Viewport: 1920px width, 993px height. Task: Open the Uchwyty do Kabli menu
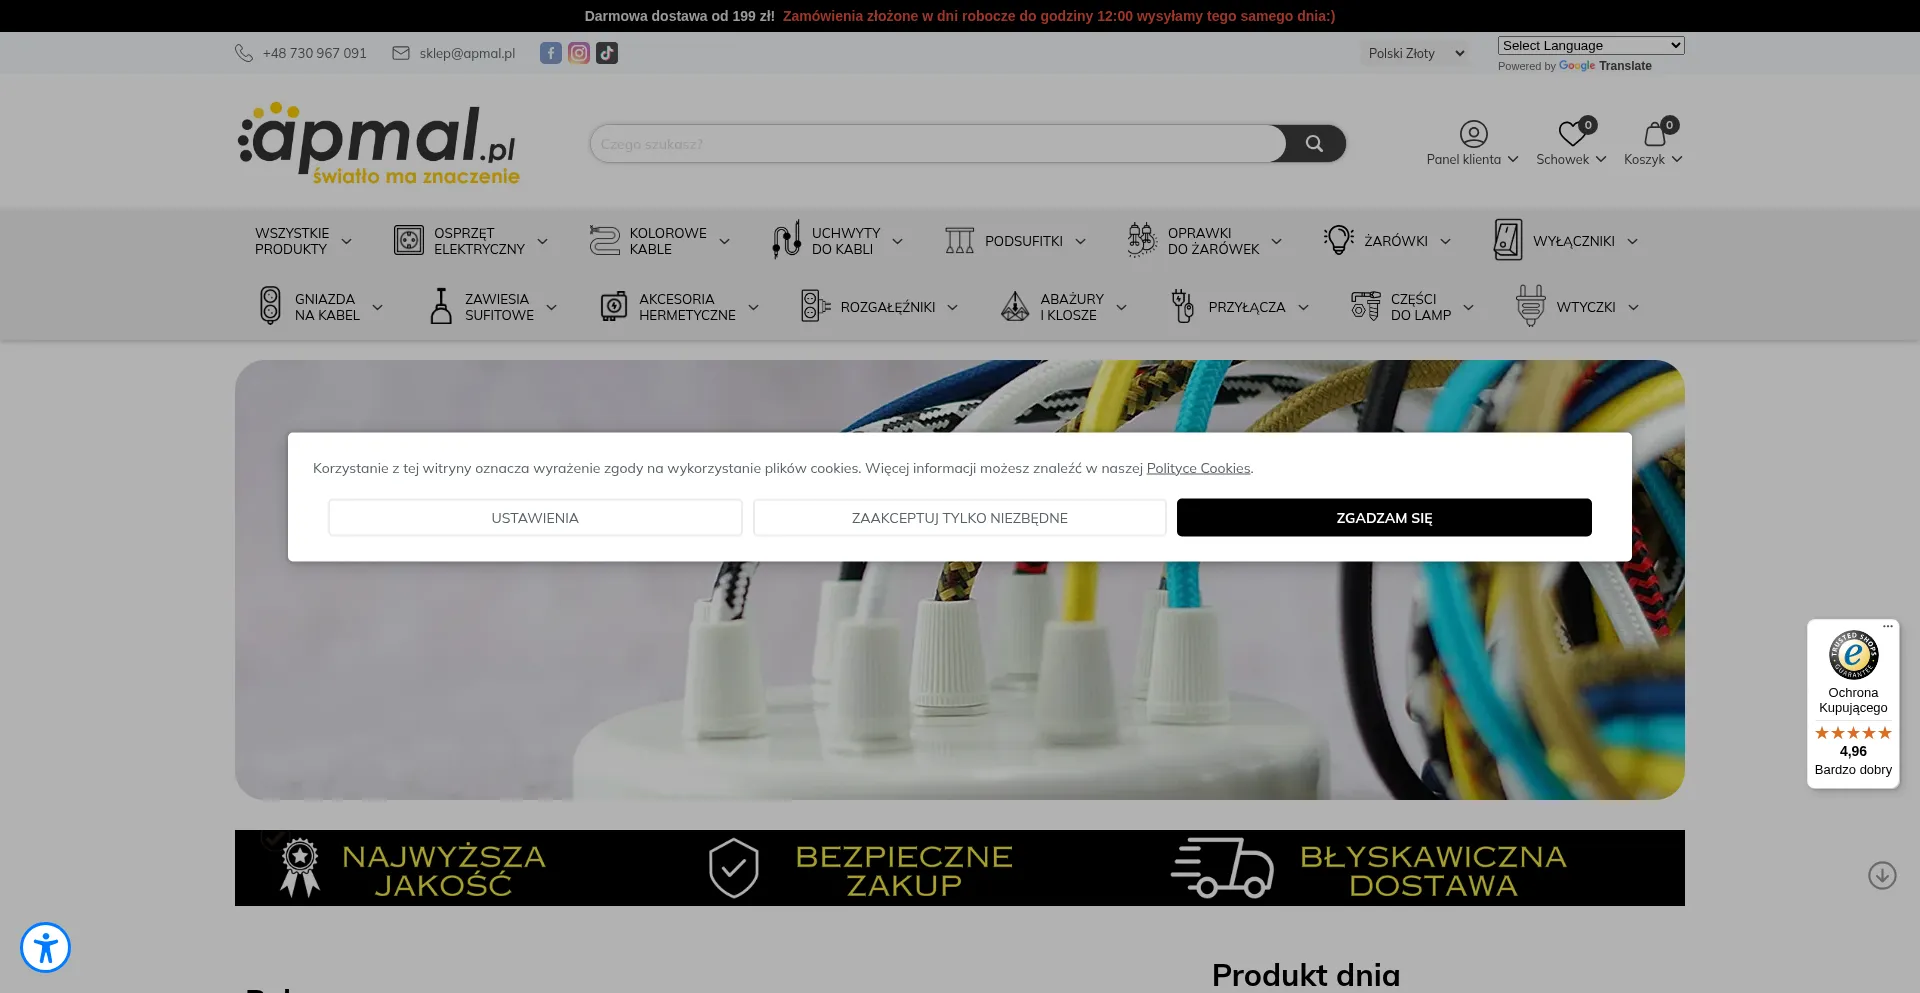tap(846, 241)
